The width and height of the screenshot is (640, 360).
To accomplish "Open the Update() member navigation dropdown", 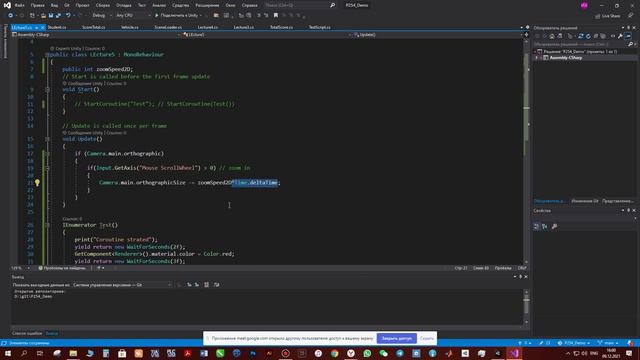I will (438, 35).
